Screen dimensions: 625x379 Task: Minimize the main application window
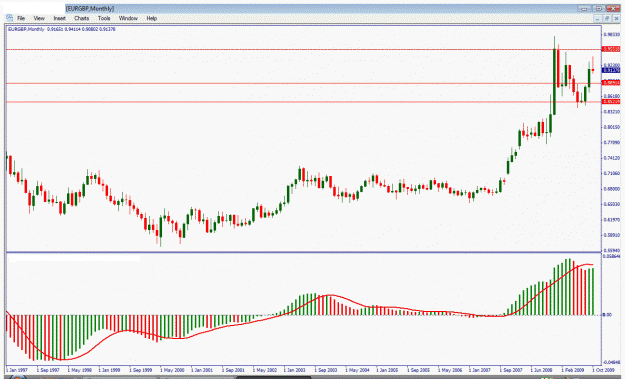pos(584,8)
